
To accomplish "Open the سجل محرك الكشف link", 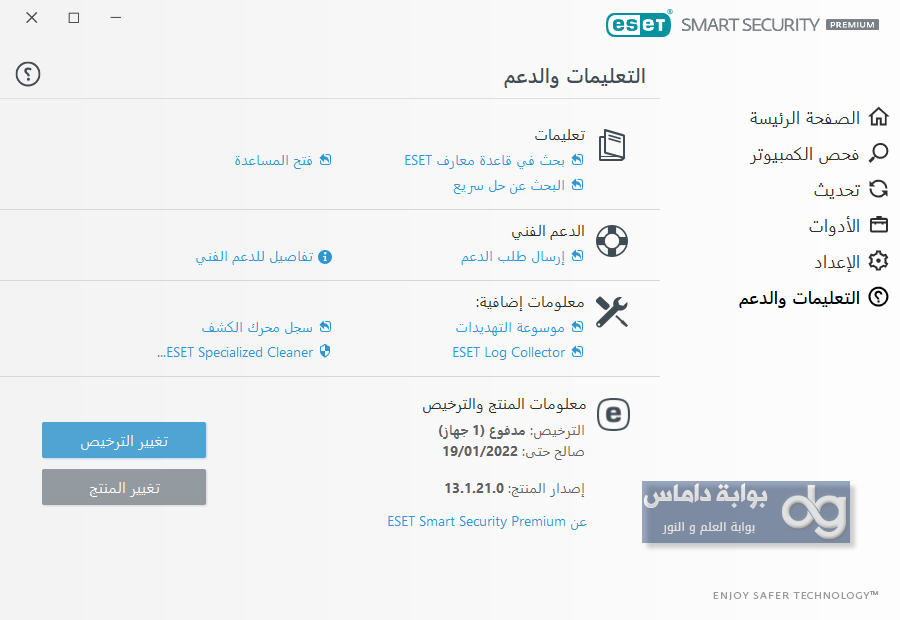I will tap(257, 327).
